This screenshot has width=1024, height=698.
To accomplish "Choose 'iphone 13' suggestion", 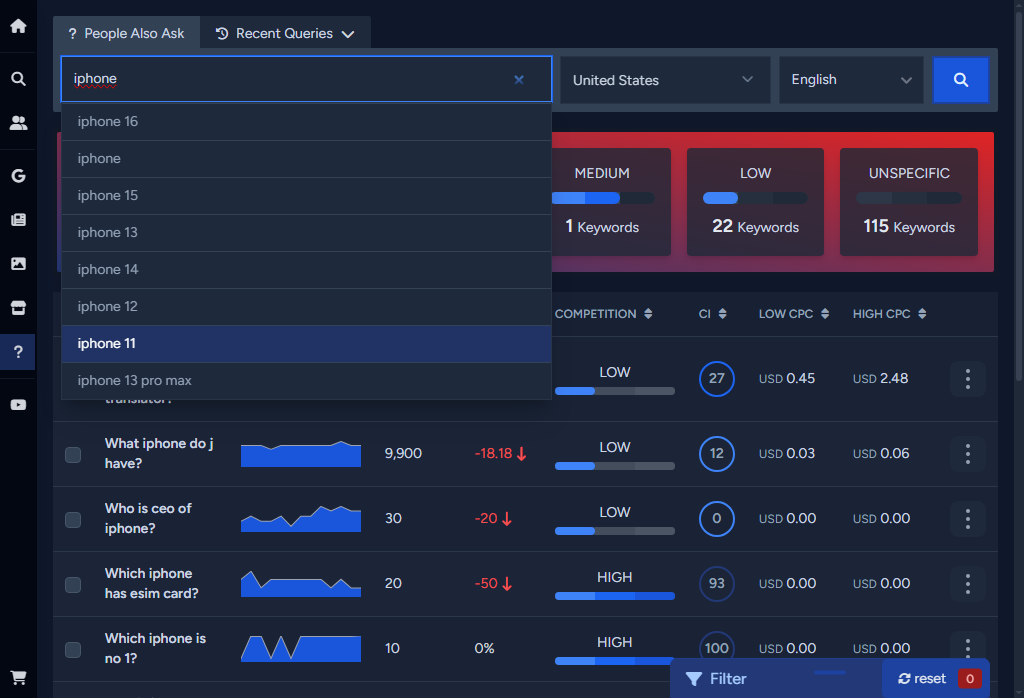I will tap(306, 232).
